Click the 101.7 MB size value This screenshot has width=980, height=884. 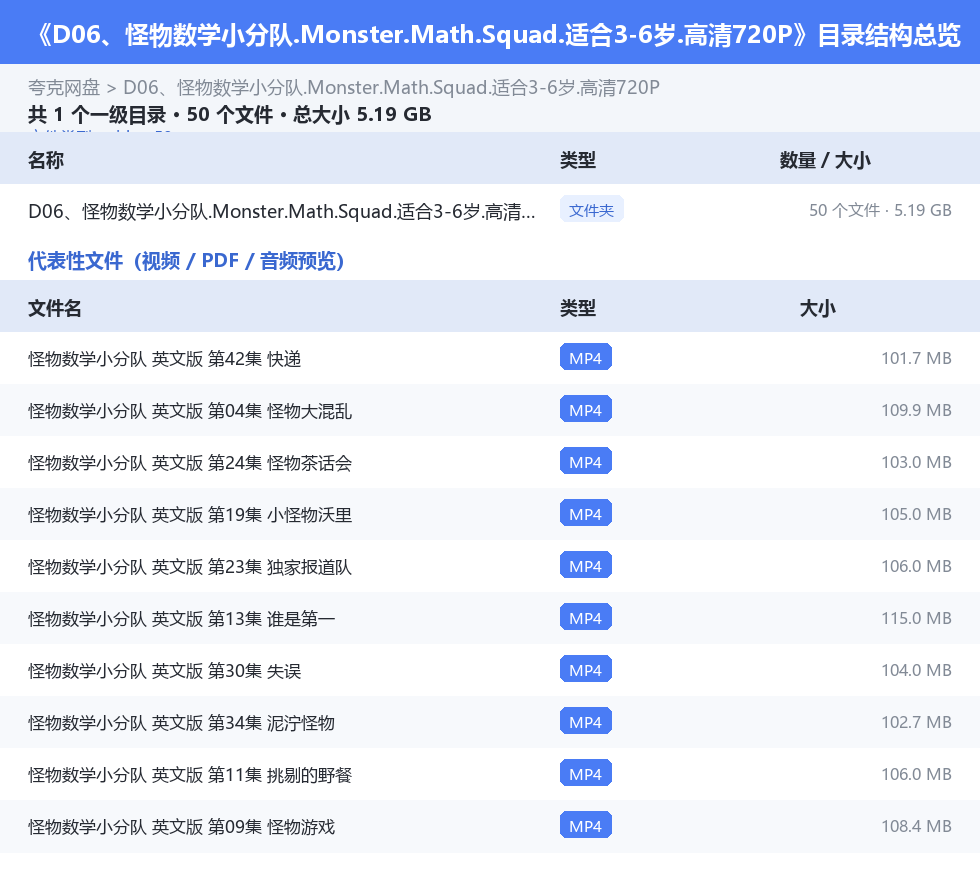[916, 358]
